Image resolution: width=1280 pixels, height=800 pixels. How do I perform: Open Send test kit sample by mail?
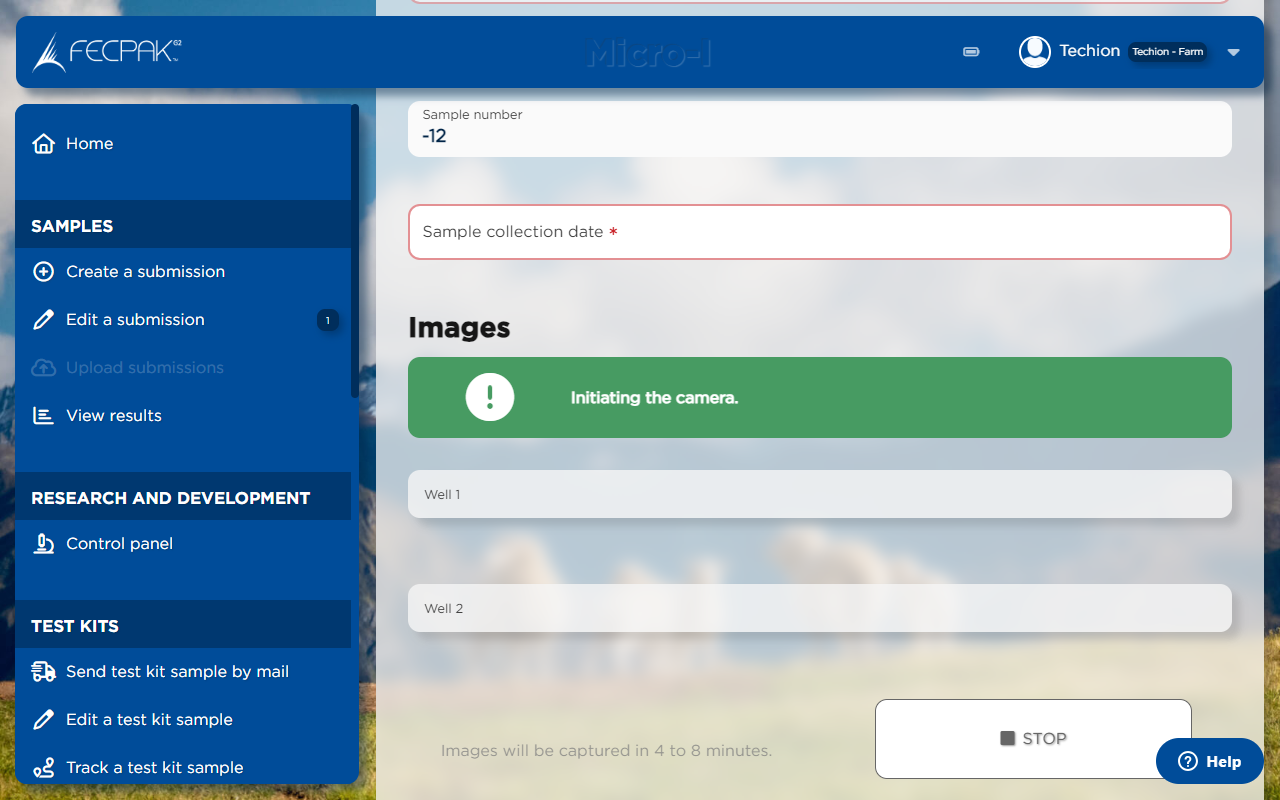(177, 671)
